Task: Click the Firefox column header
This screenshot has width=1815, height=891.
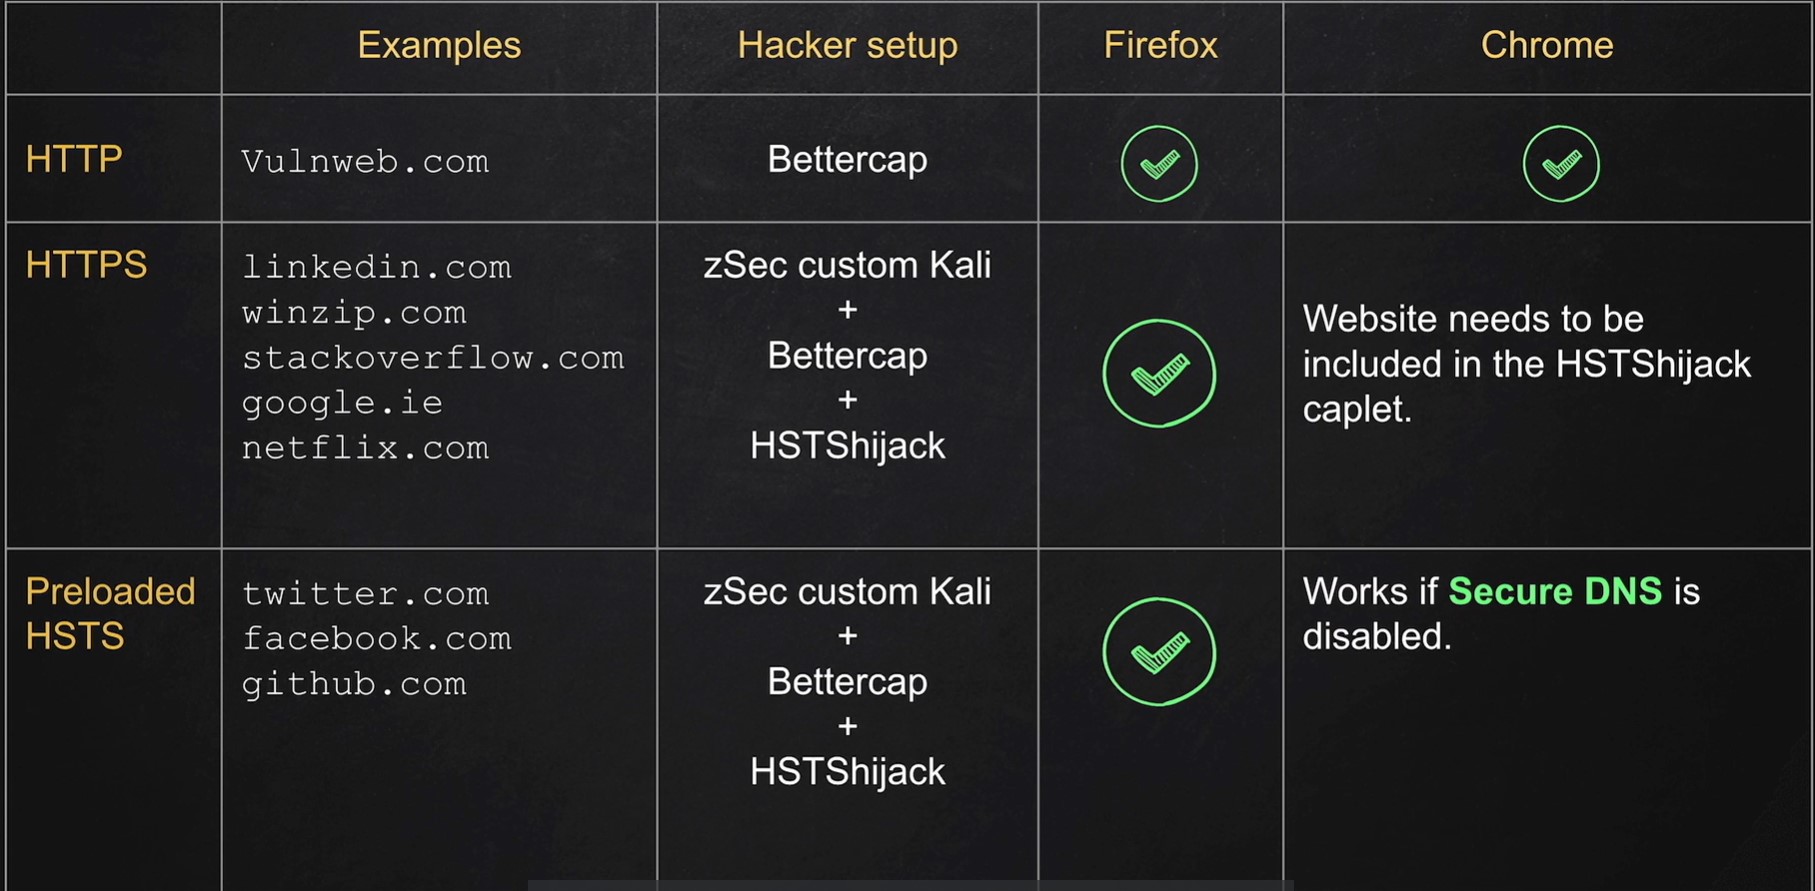Action: (x=1160, y=45)
